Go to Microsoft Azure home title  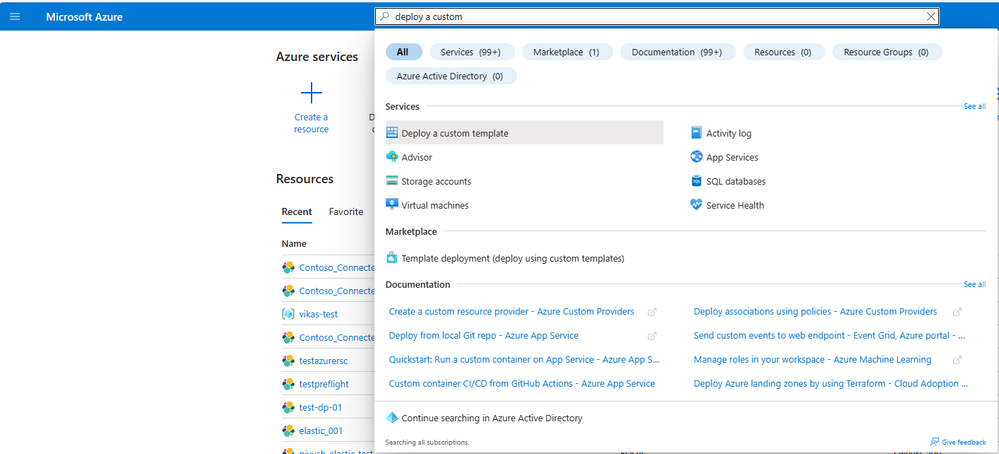[84, 17]
